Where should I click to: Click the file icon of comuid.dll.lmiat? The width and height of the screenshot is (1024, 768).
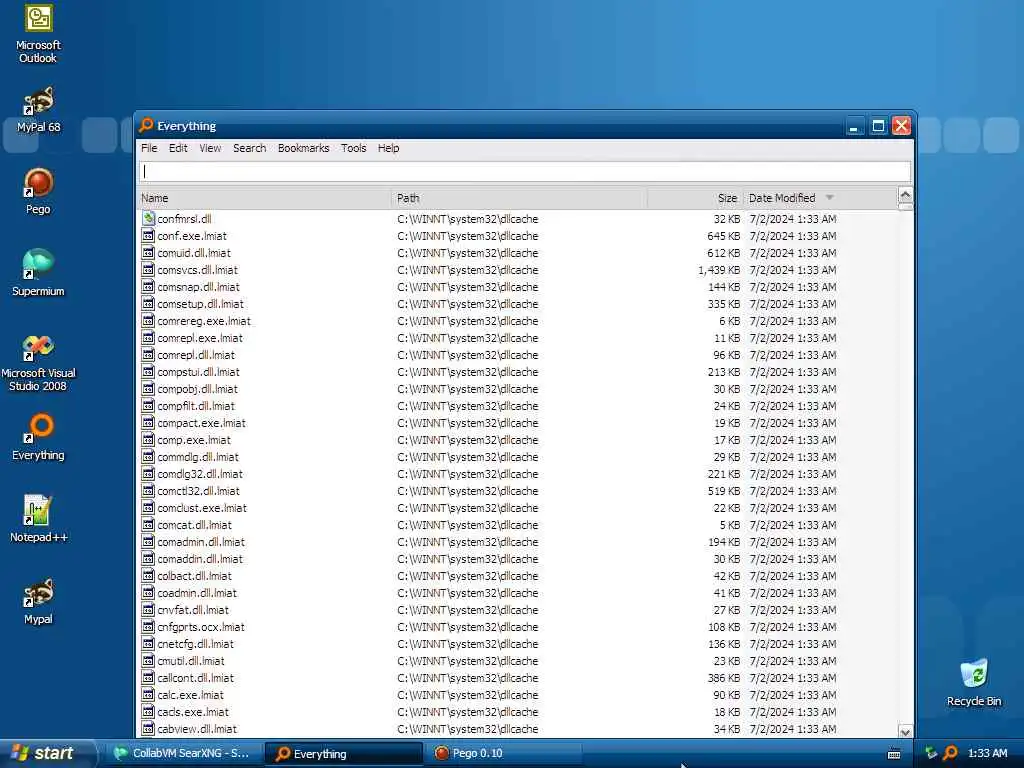point(148,253)
